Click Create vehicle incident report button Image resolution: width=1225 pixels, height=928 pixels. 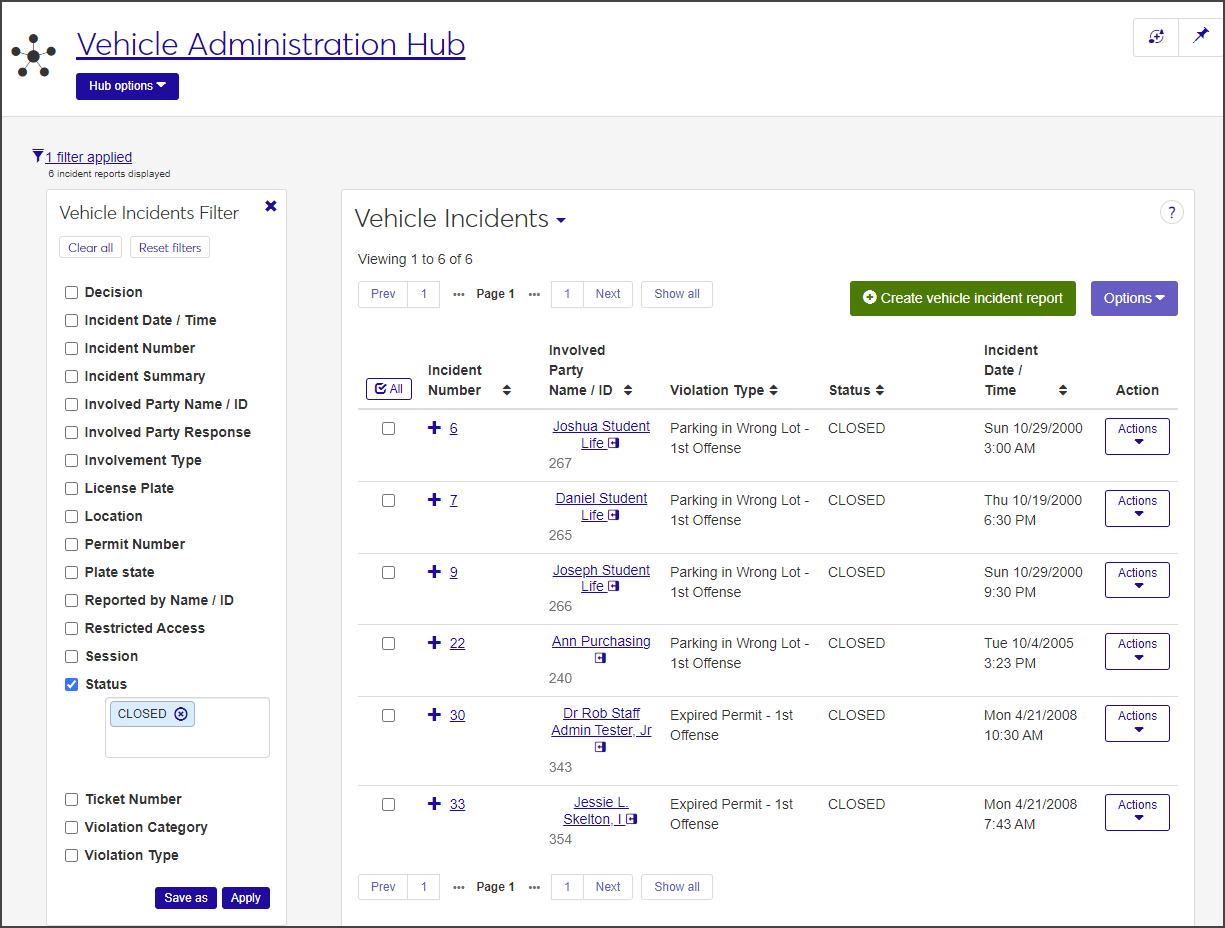(x=962, y=298)
